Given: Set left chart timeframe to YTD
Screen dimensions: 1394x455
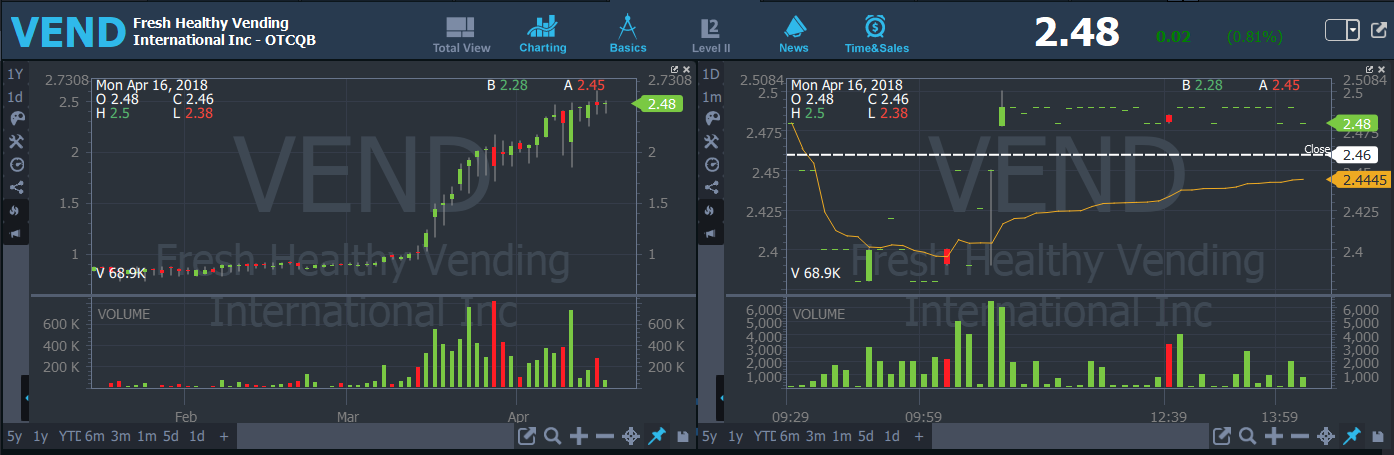Looking at the screenshot, I should point(68,436).
